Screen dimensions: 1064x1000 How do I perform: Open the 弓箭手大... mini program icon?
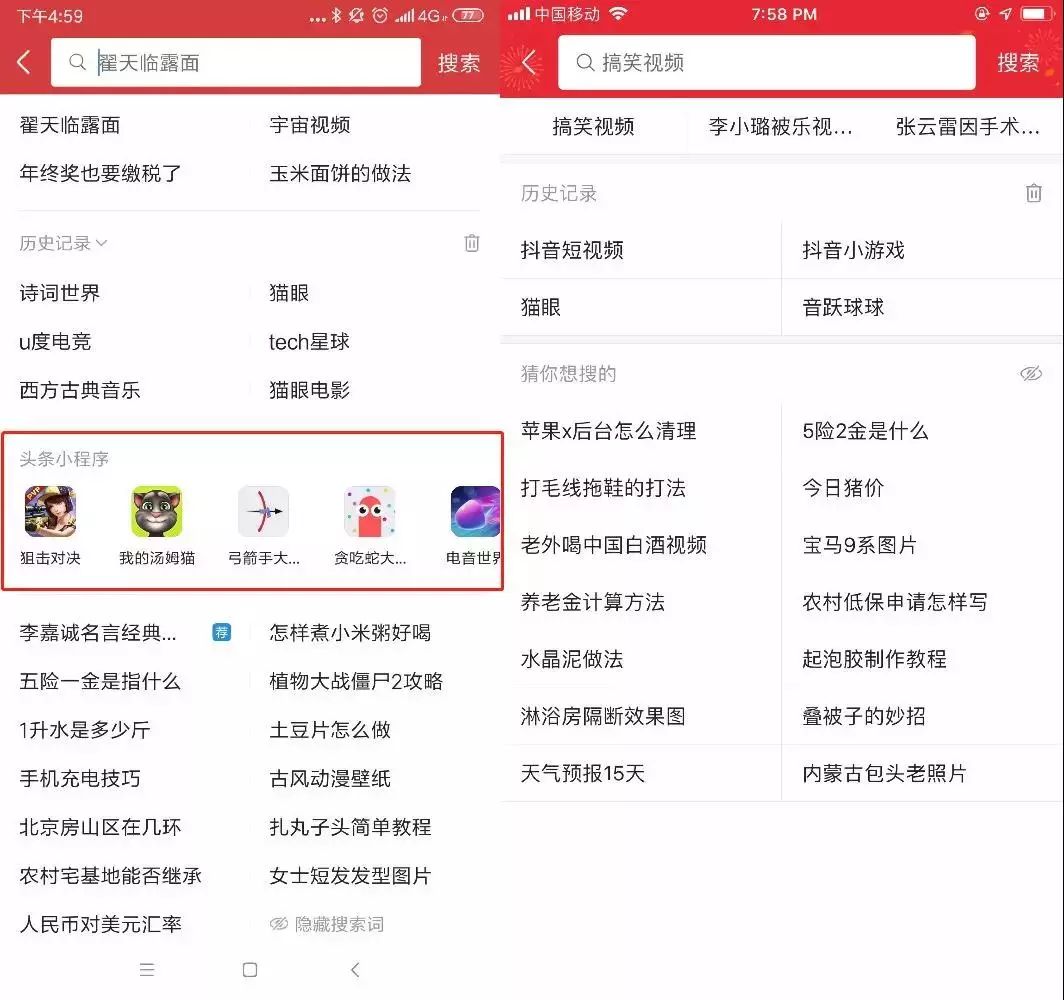pyautogui.click(x=263, y=512)
